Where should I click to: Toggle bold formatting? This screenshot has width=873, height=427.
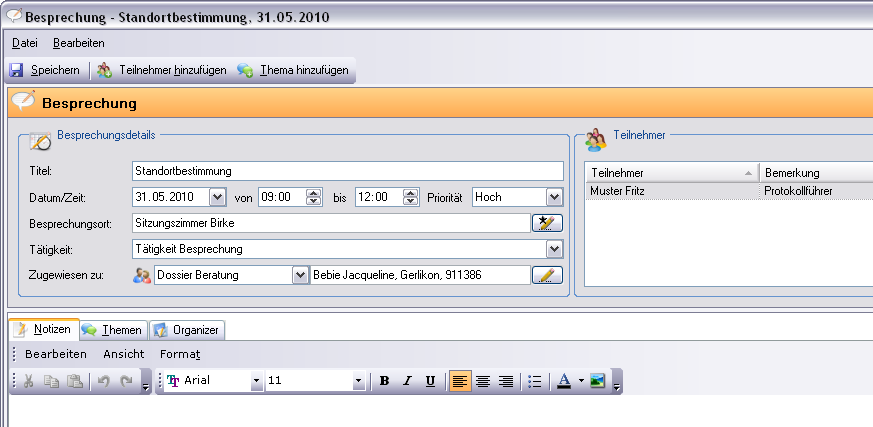[385, 381]
